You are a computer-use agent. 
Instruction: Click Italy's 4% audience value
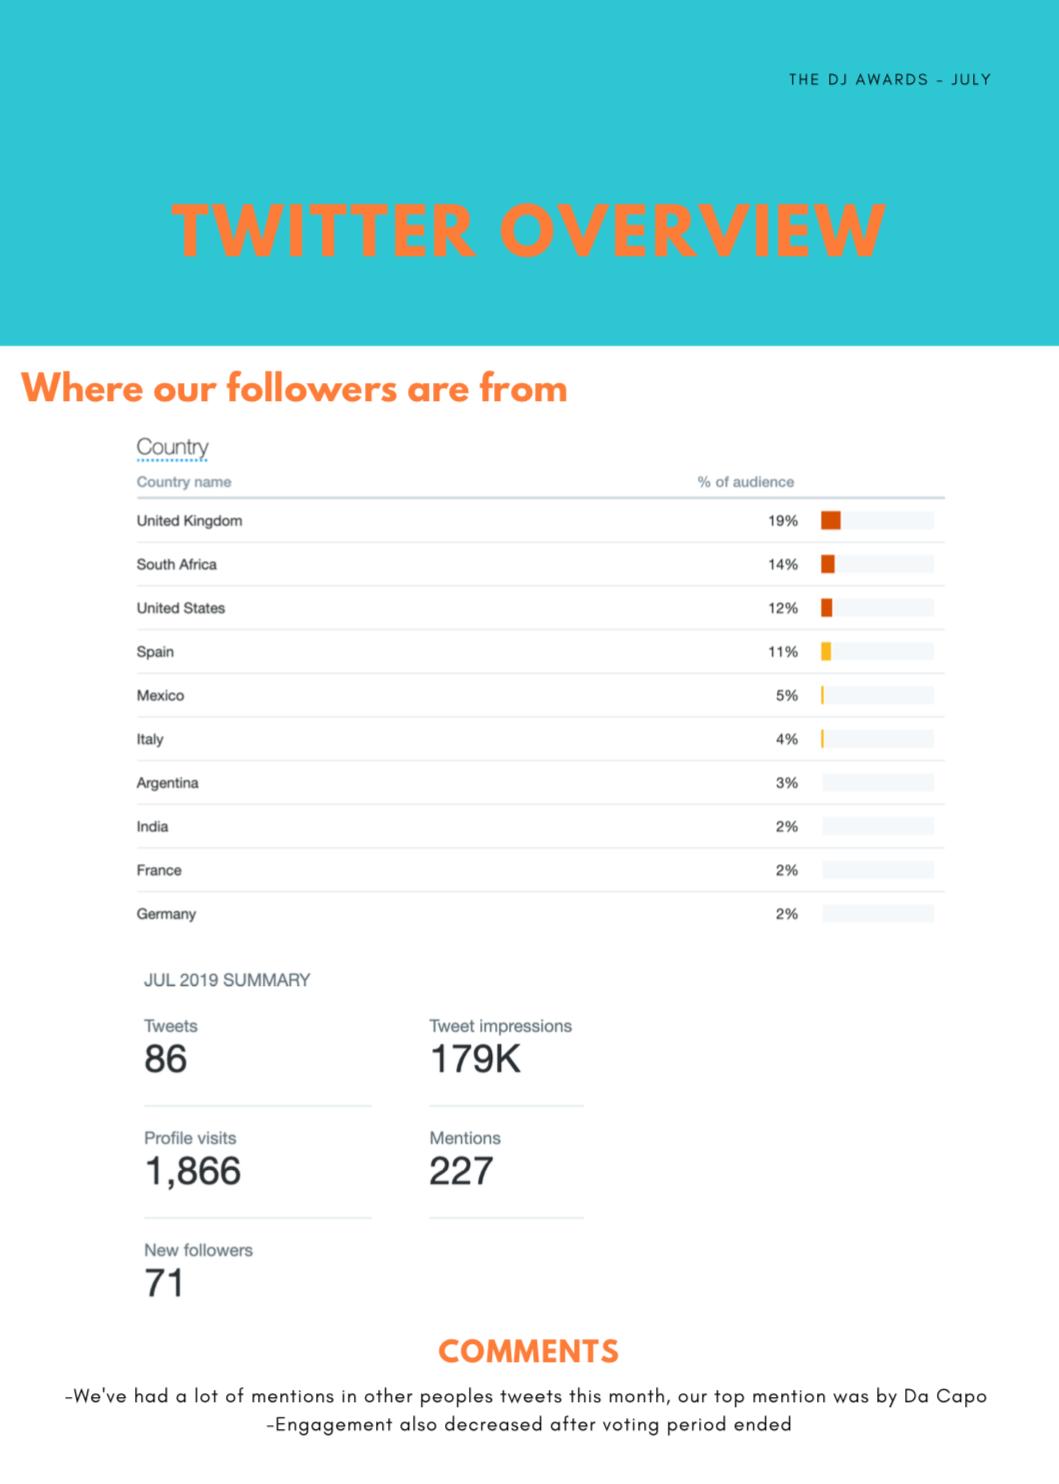pos(787,739)
